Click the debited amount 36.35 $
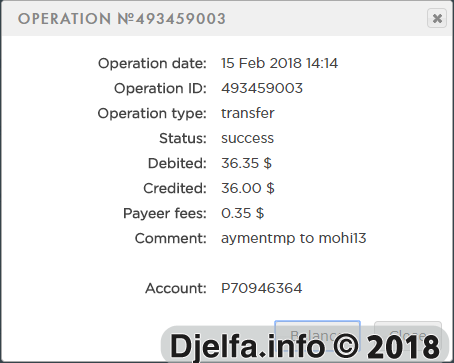This screenshot has width=454, height=363. [246, 163]
